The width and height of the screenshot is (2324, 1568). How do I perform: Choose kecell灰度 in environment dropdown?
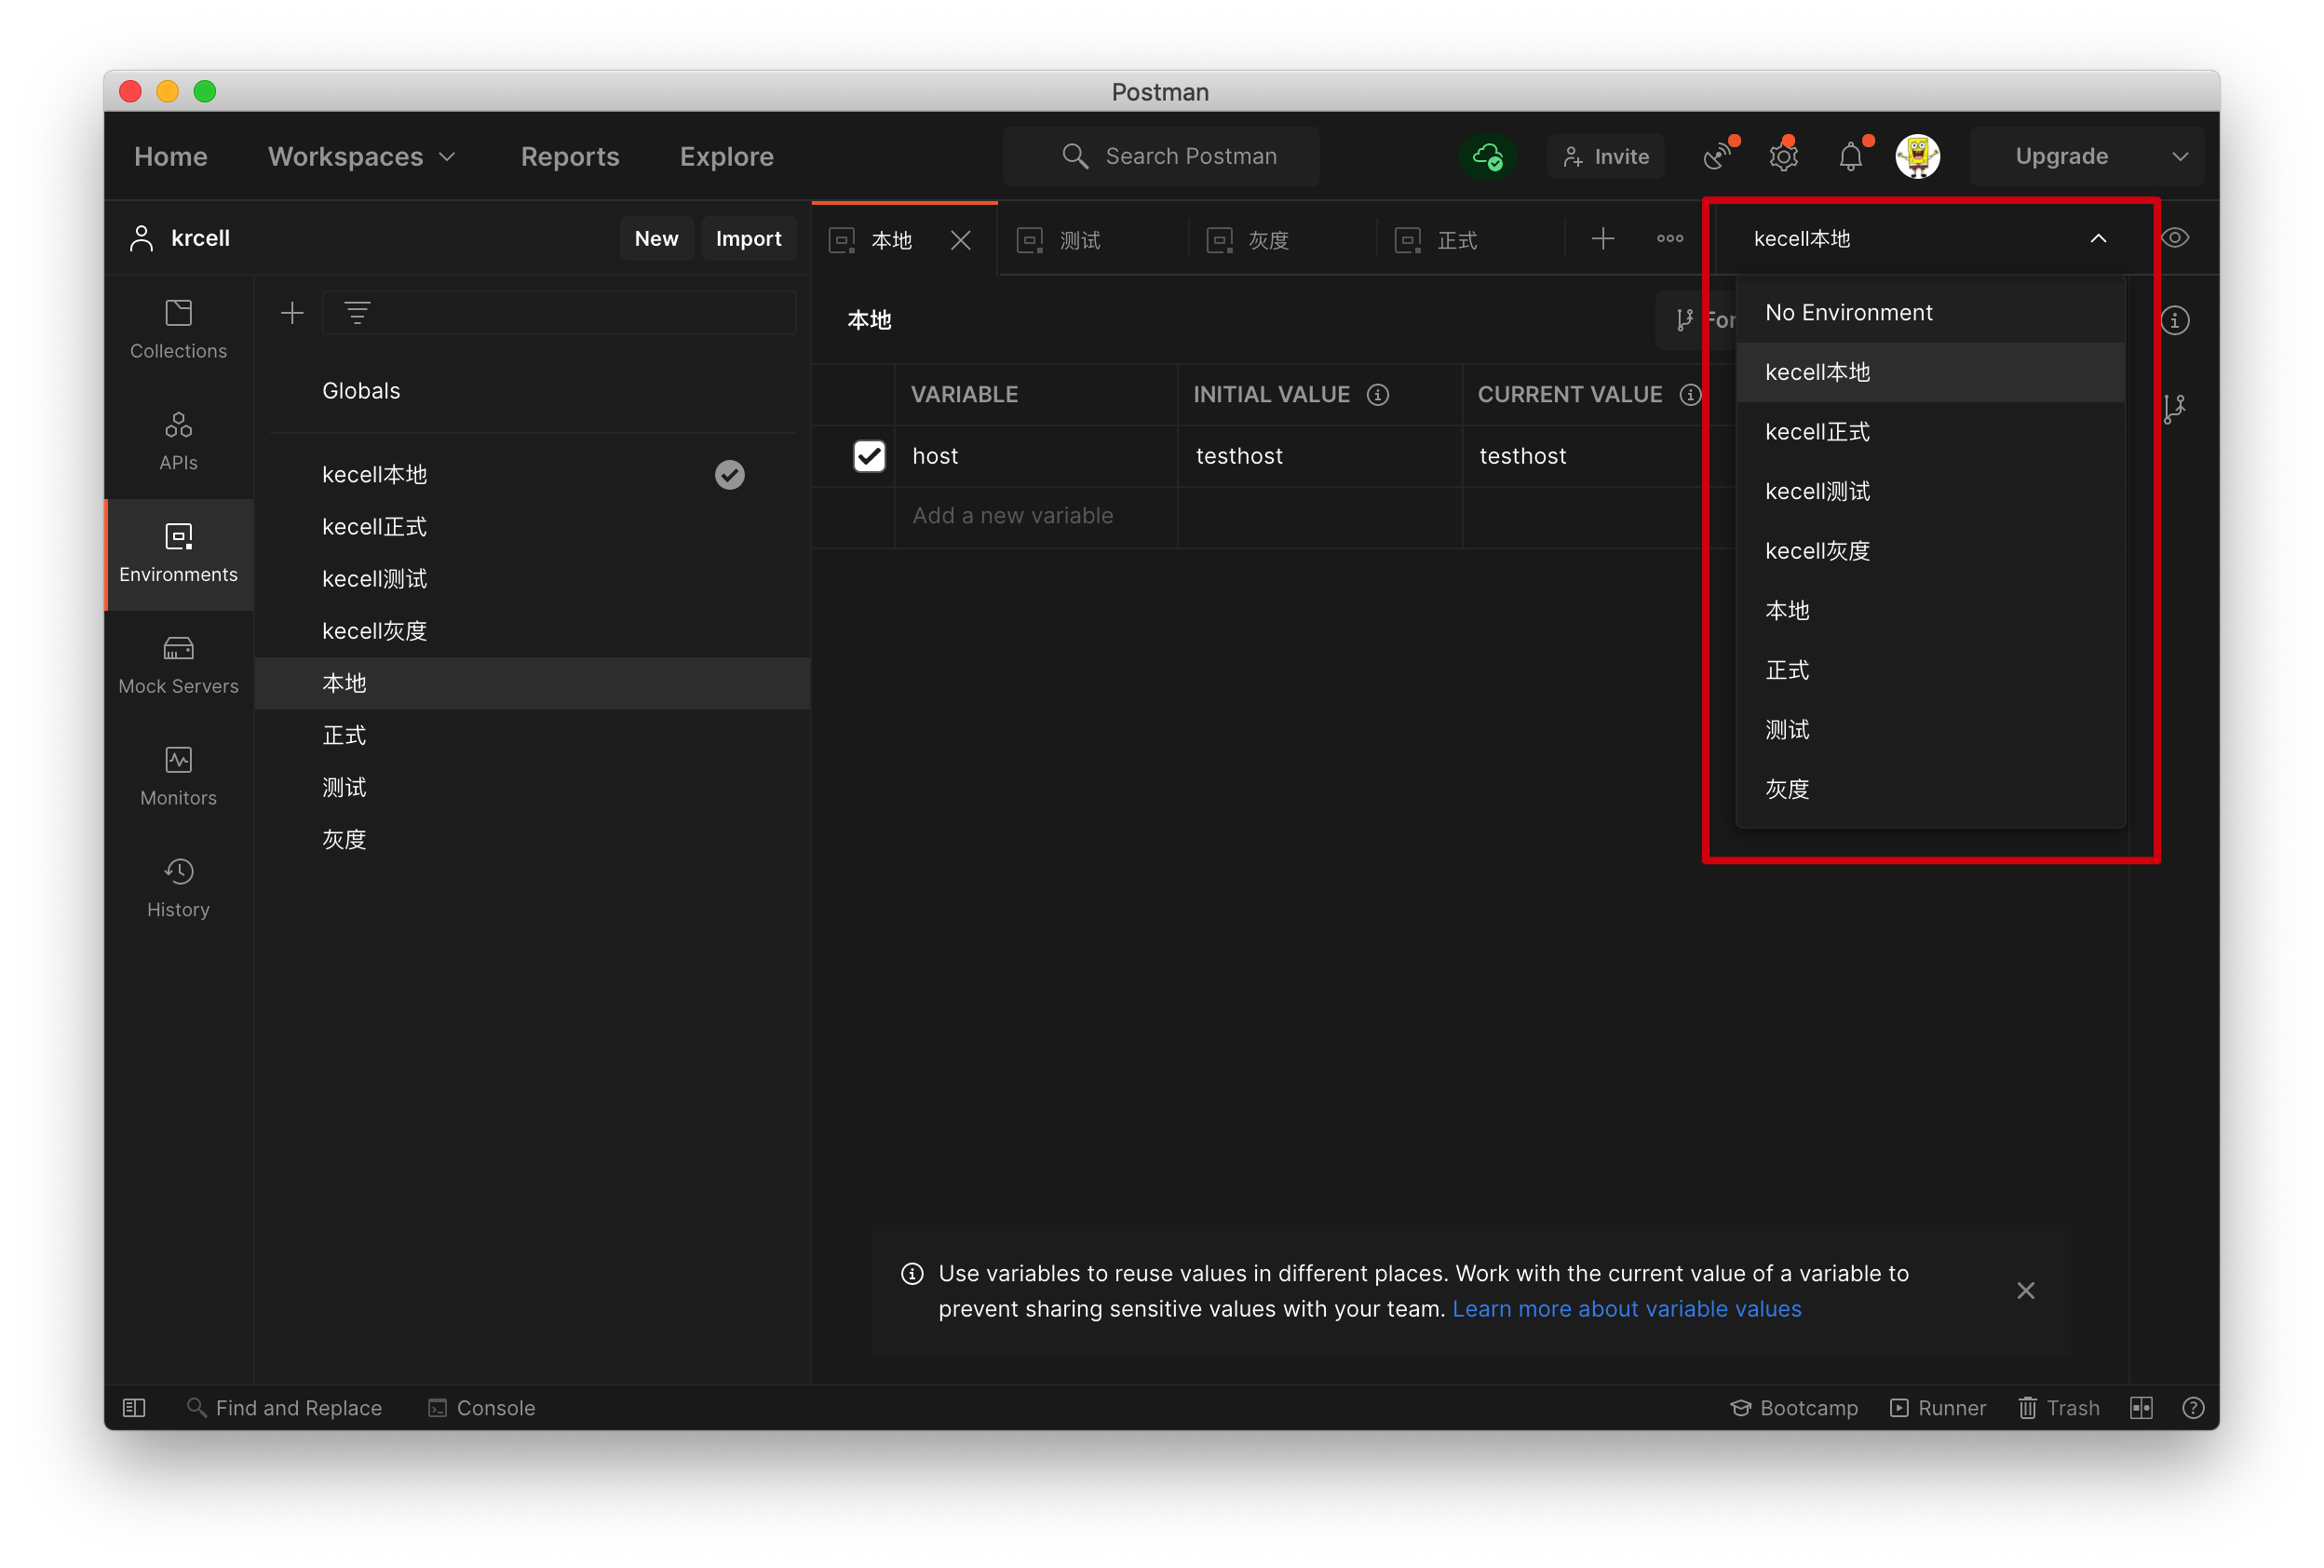click(x=1930, y=551)
